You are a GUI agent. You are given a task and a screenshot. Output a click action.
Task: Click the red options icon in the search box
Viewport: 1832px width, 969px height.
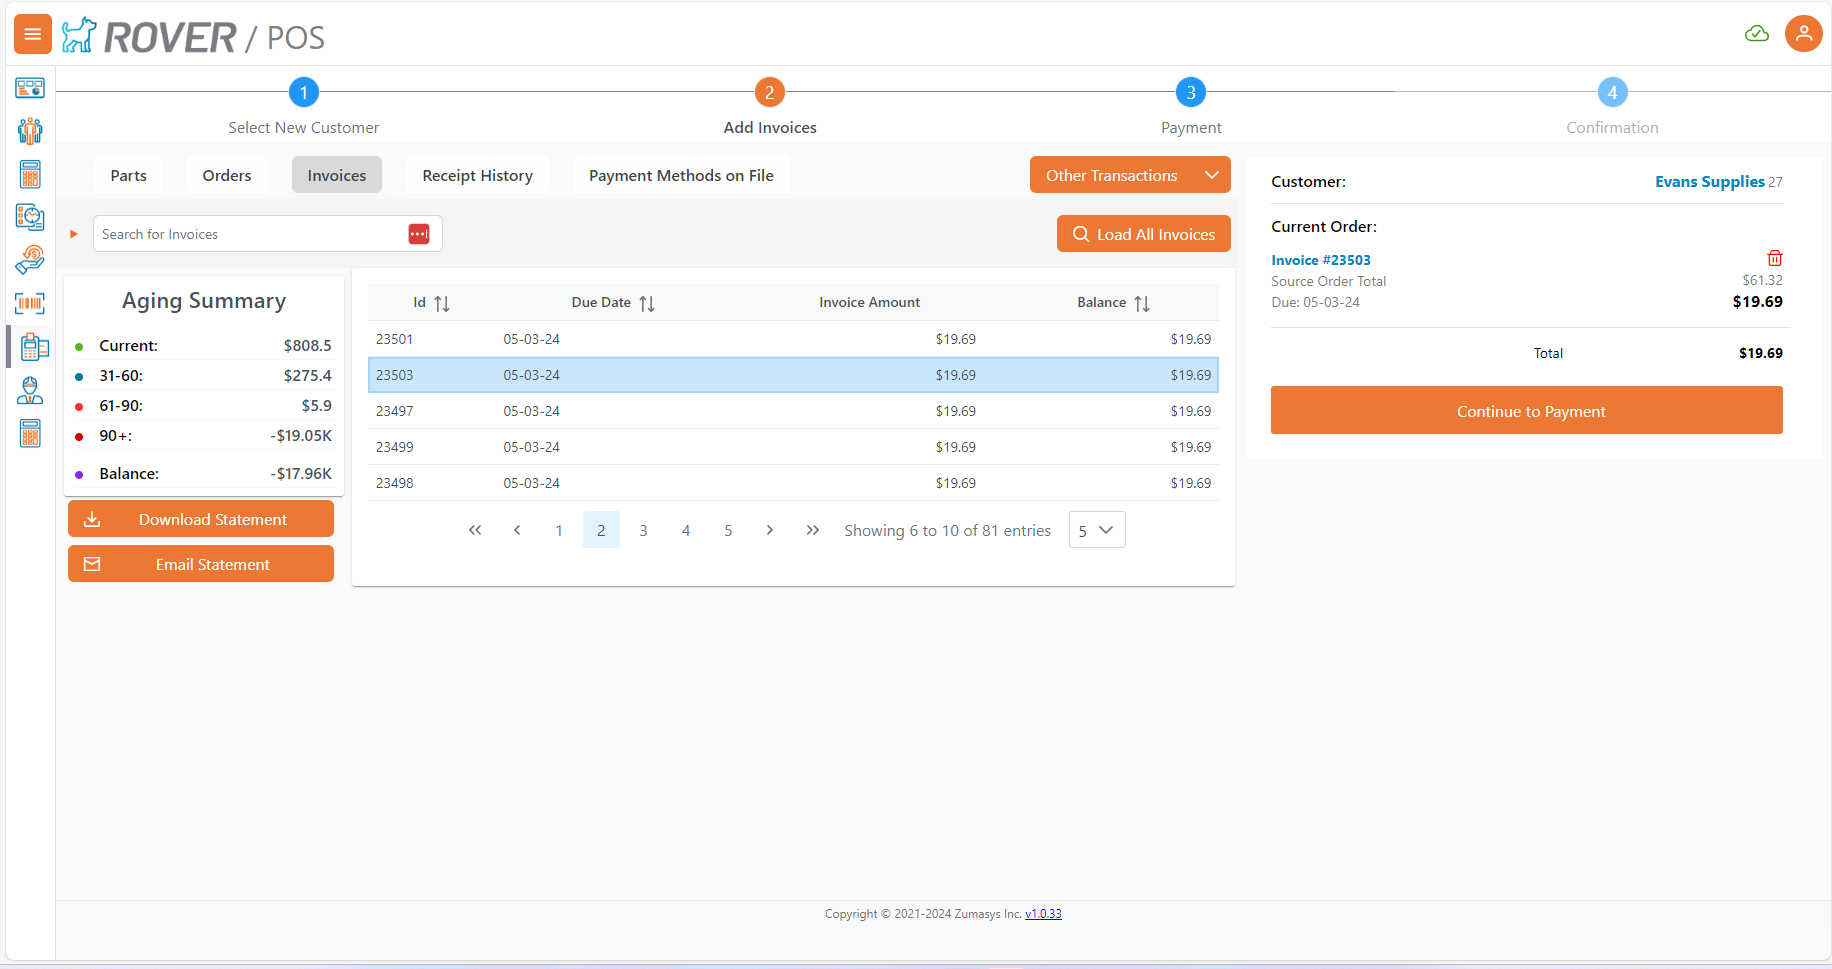coord(419,234)
